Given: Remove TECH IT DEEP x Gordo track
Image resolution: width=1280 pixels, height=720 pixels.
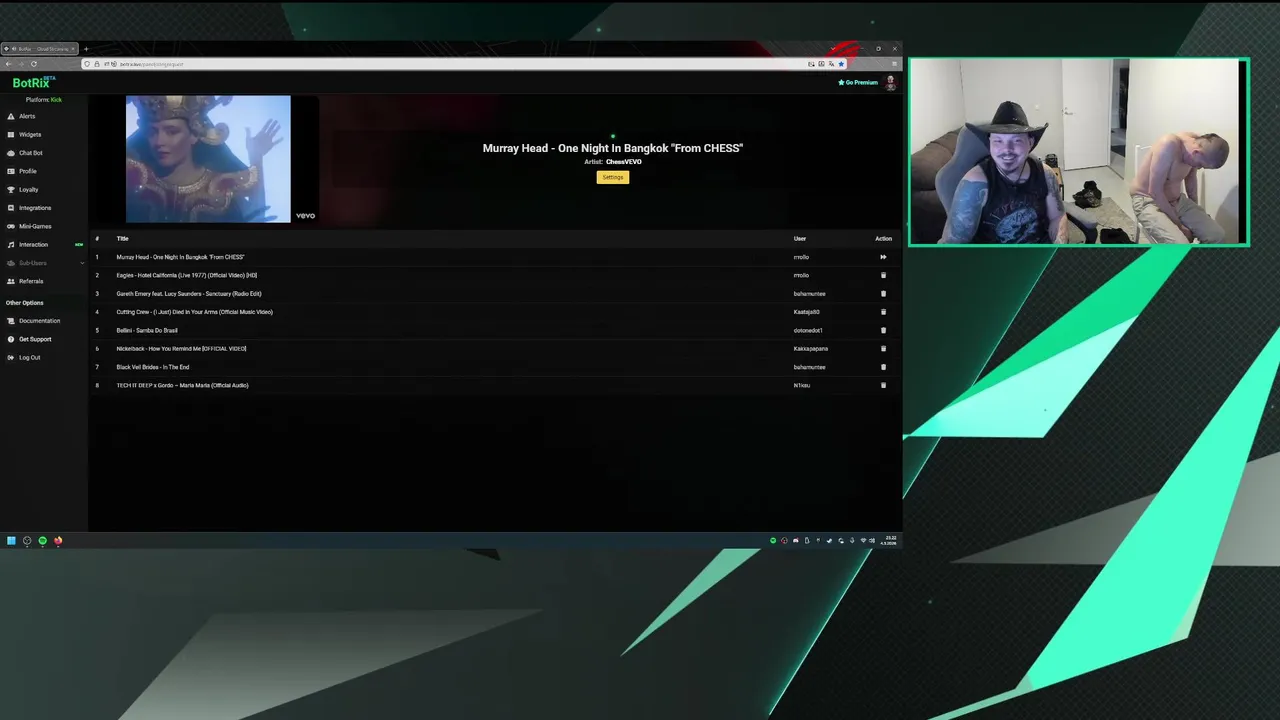Looking at the screenshot, I should [x=883, y=385].
